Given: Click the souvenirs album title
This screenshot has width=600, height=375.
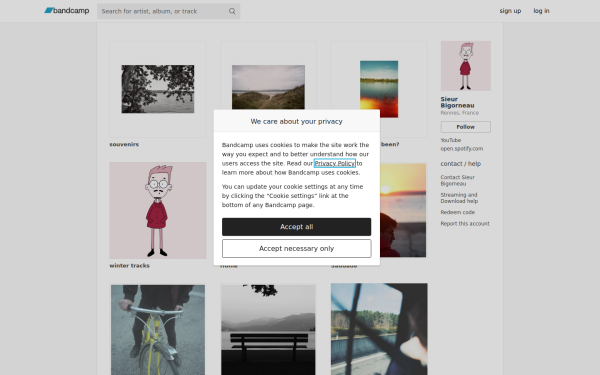Looking at the screenshot, I should (124, 144).
